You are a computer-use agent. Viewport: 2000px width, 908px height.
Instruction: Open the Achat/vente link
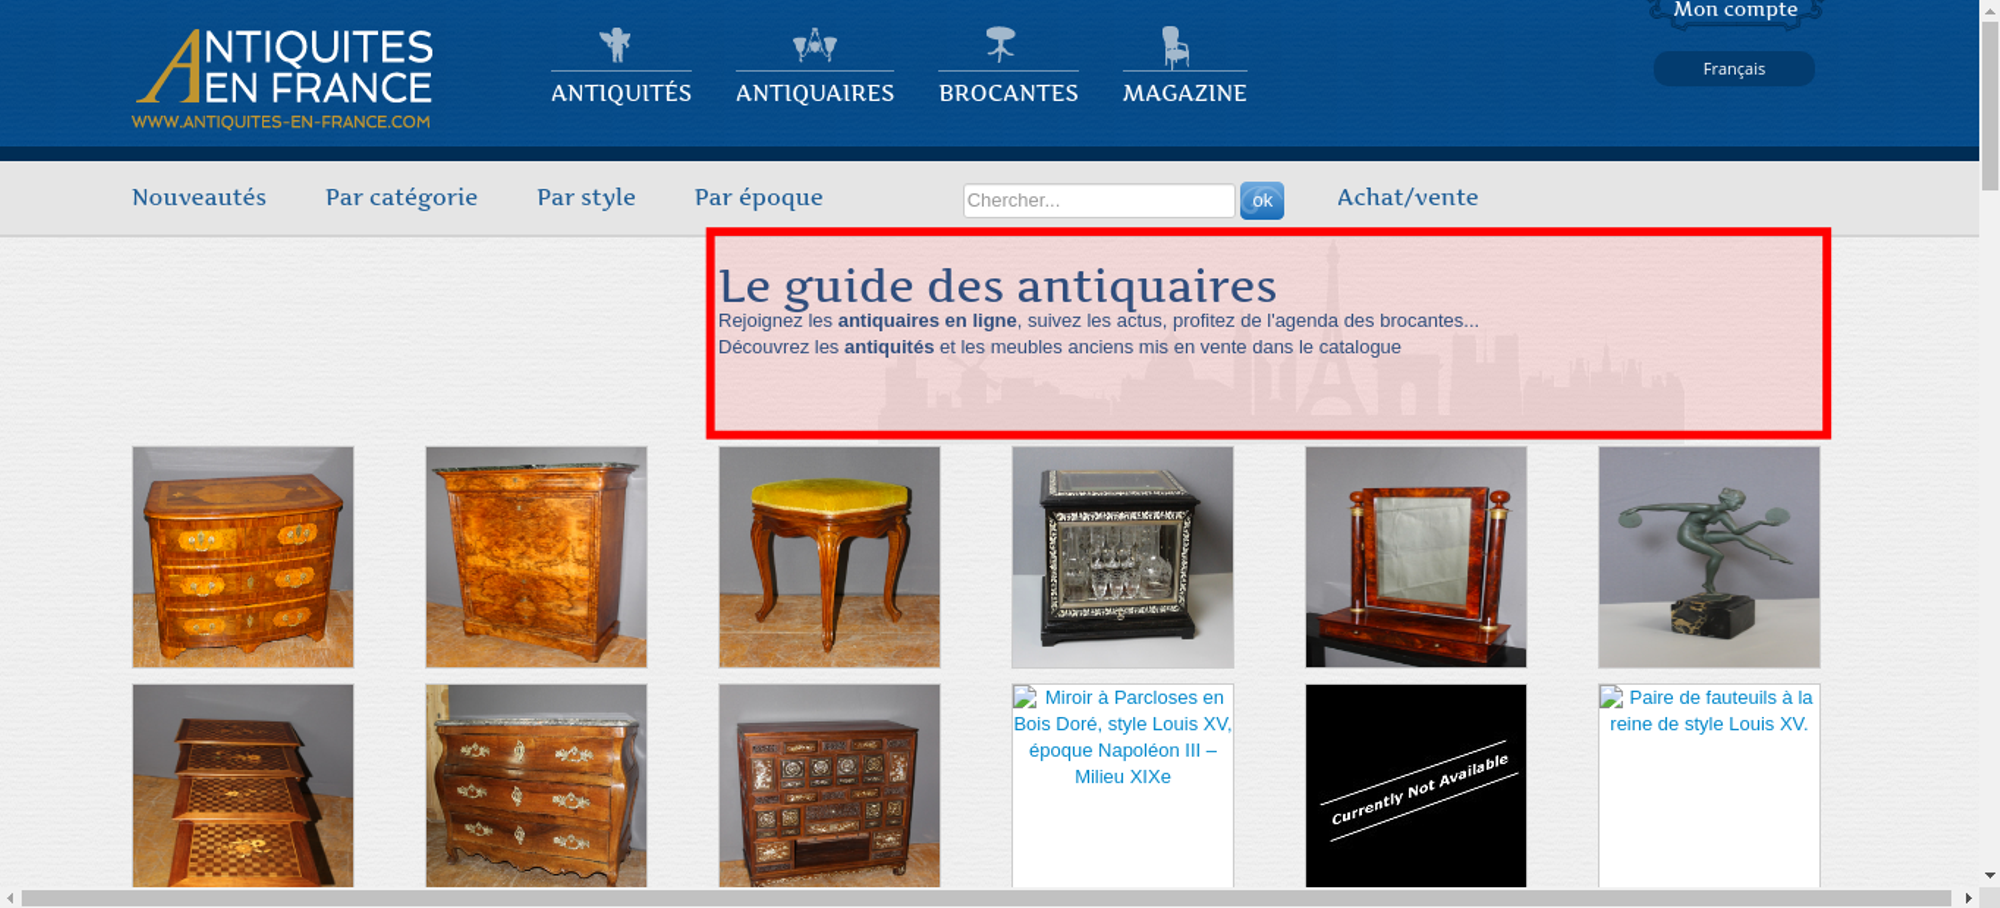[1407, 198]
